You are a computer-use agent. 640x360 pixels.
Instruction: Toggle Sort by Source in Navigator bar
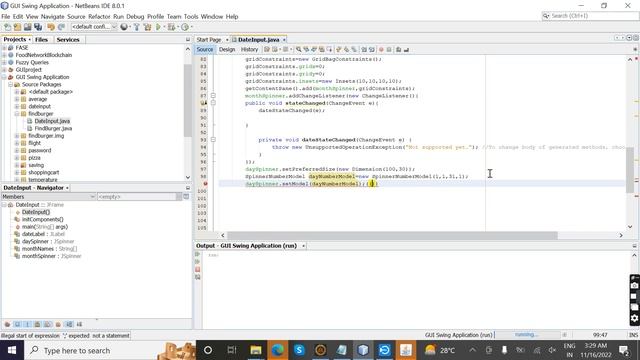pos(79,324)
